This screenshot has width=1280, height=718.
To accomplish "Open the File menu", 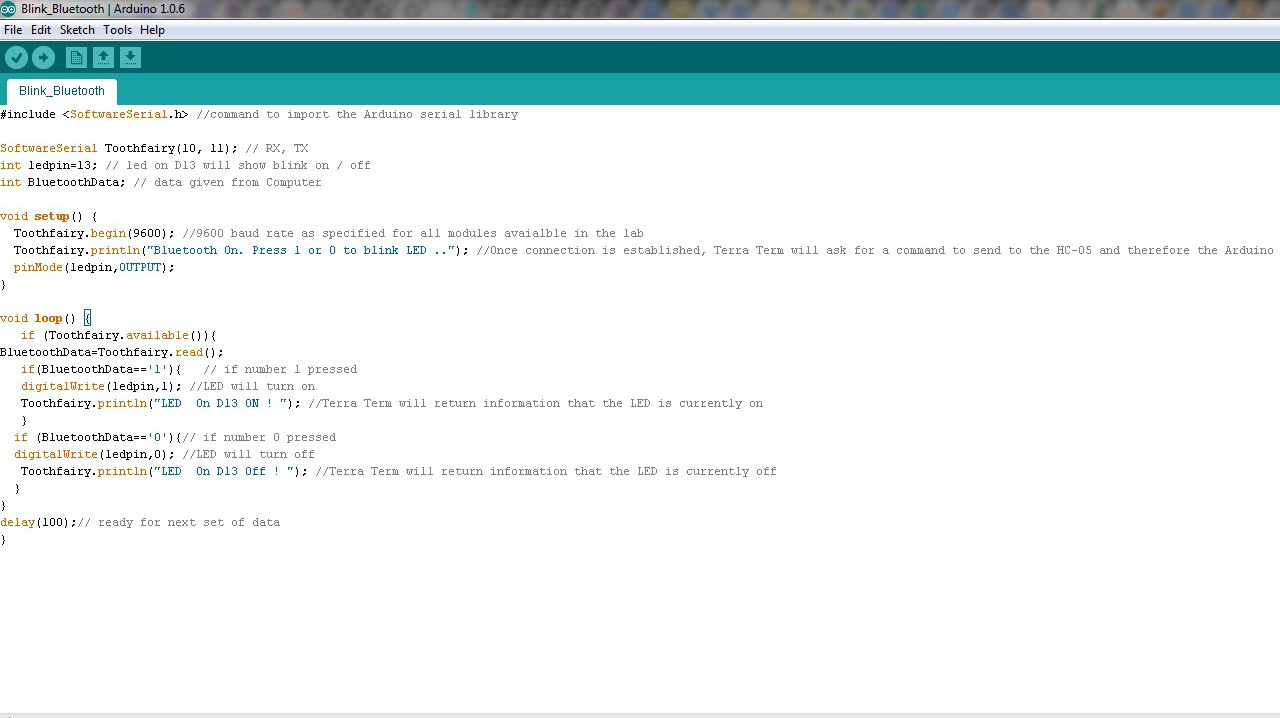I will click(13, 30).
